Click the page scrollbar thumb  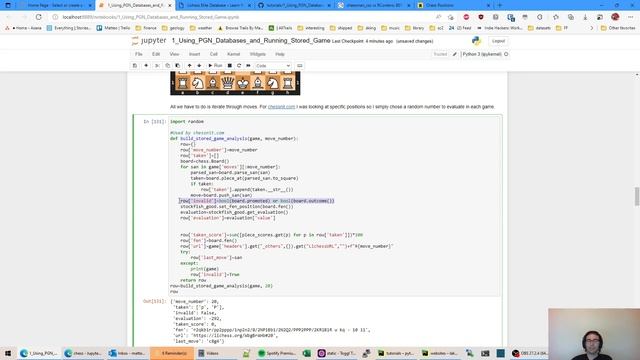[x=637, y=197]
